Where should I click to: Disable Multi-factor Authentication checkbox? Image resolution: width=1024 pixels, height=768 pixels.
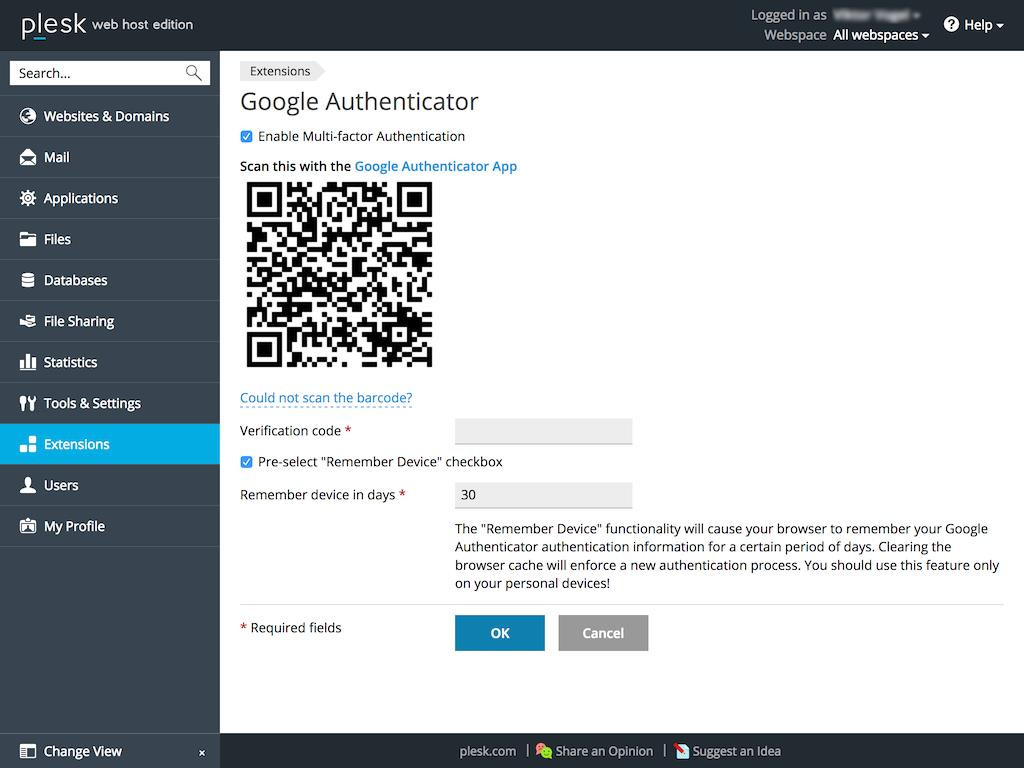coord(246,137)
